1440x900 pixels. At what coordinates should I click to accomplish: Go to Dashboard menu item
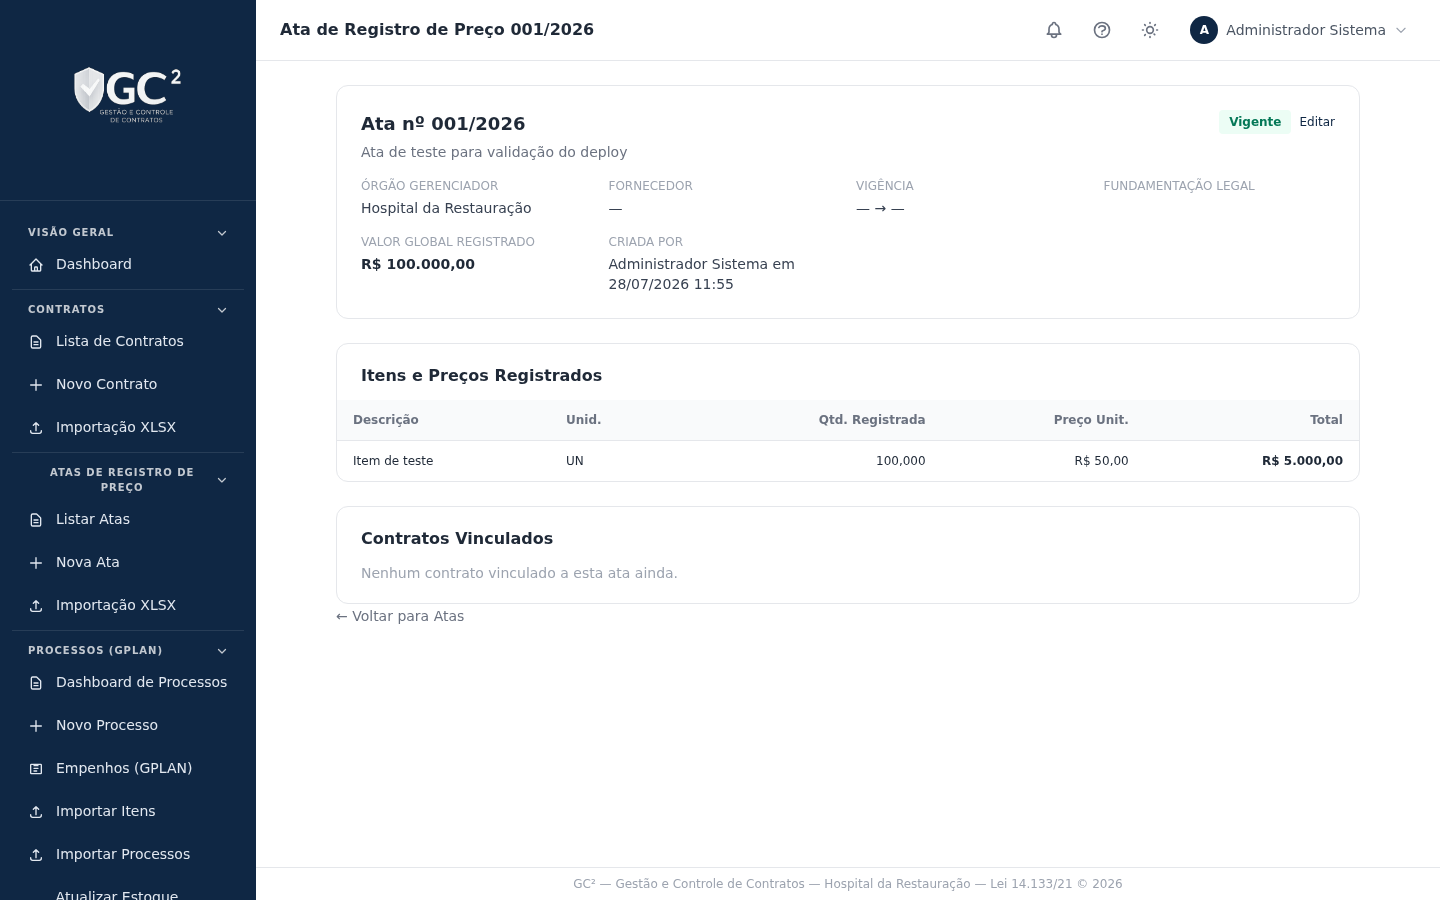(x=128, y=264)
